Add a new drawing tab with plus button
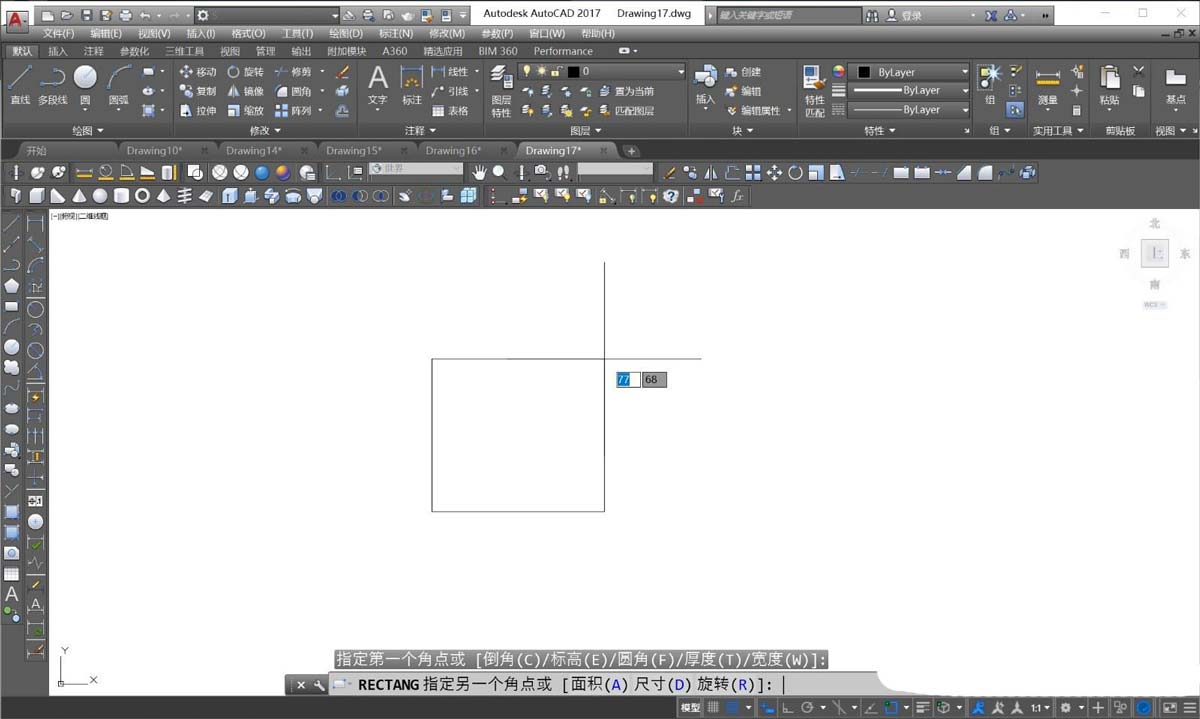The image size is (1200, 719). pos(631,151)
